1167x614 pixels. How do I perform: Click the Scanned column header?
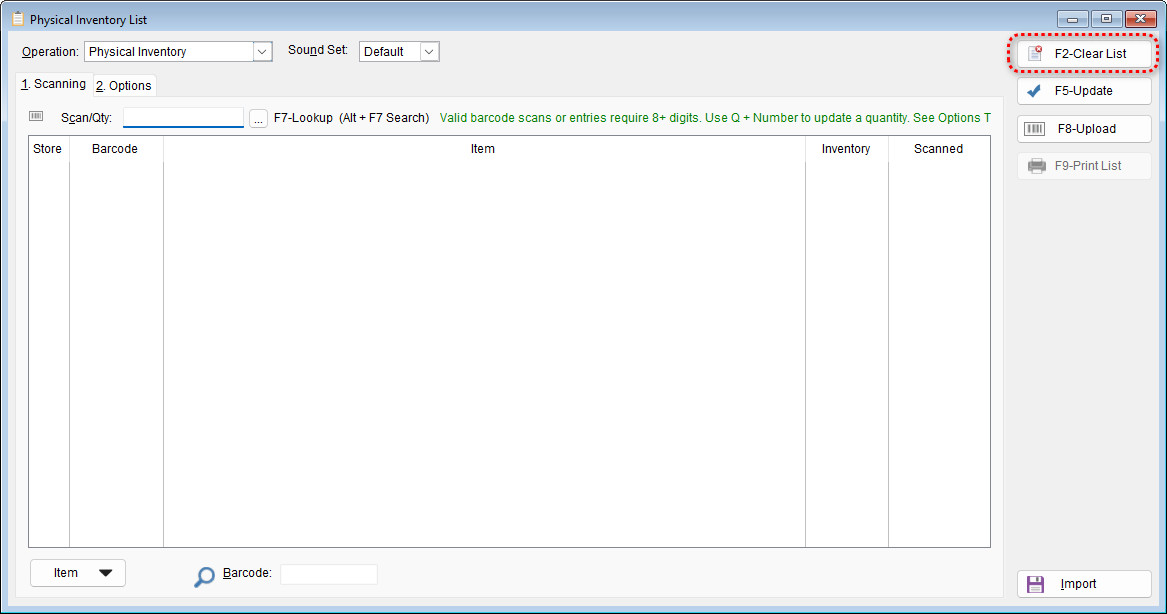pyautogui.click(x=938, y=149)
